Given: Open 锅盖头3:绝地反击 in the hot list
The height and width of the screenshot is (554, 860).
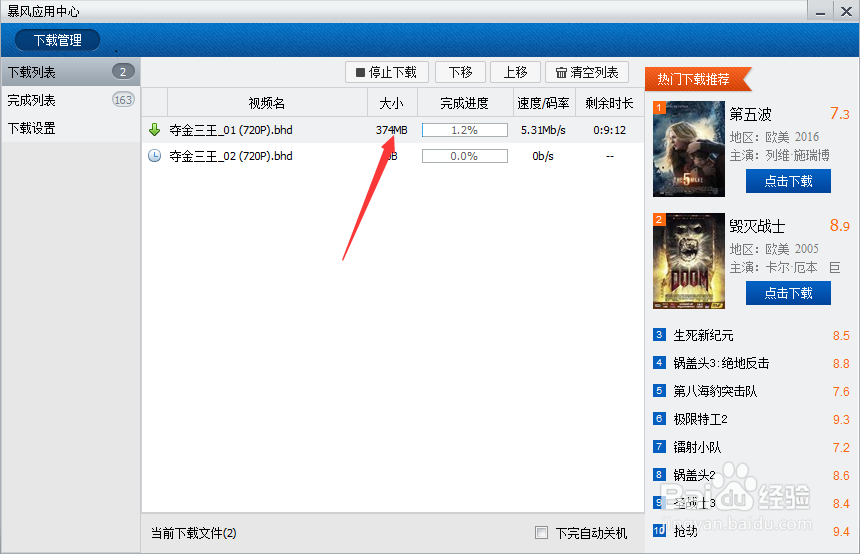Looking at the screenshot, I should pos(721,363).
